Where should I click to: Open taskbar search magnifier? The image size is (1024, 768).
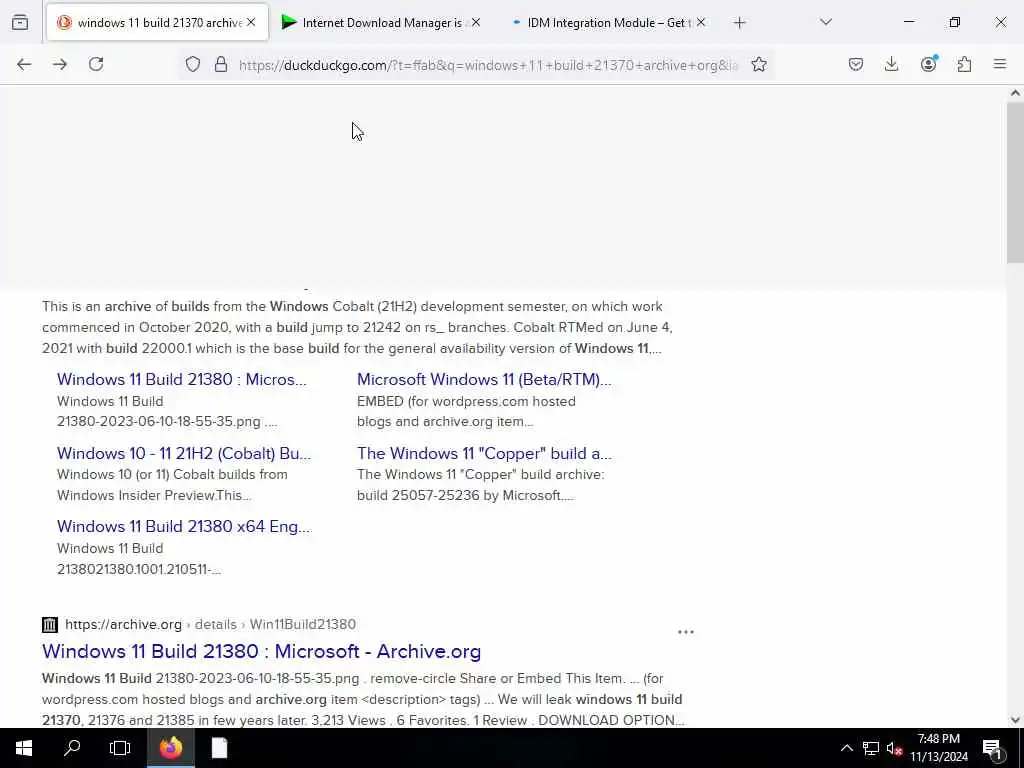tap(72, 748)
